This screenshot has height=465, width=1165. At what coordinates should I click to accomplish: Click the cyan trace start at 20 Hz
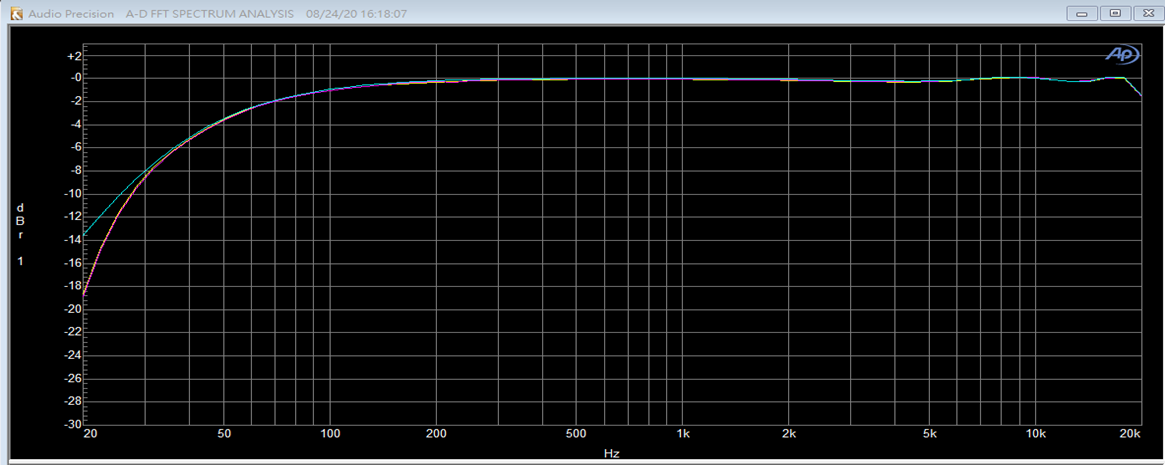click(86, 234)
